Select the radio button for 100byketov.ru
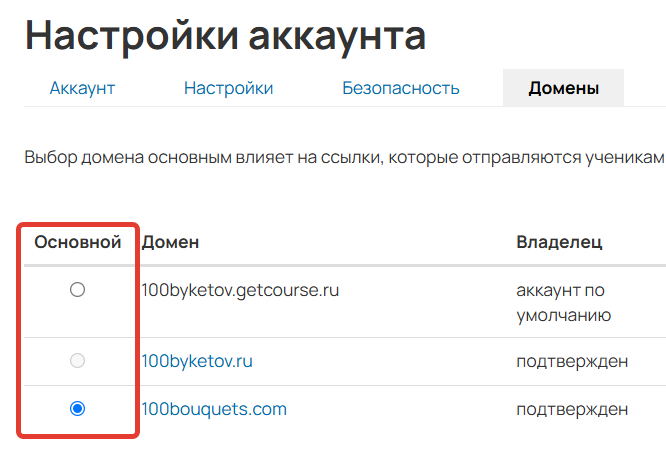 pos(77,360)
